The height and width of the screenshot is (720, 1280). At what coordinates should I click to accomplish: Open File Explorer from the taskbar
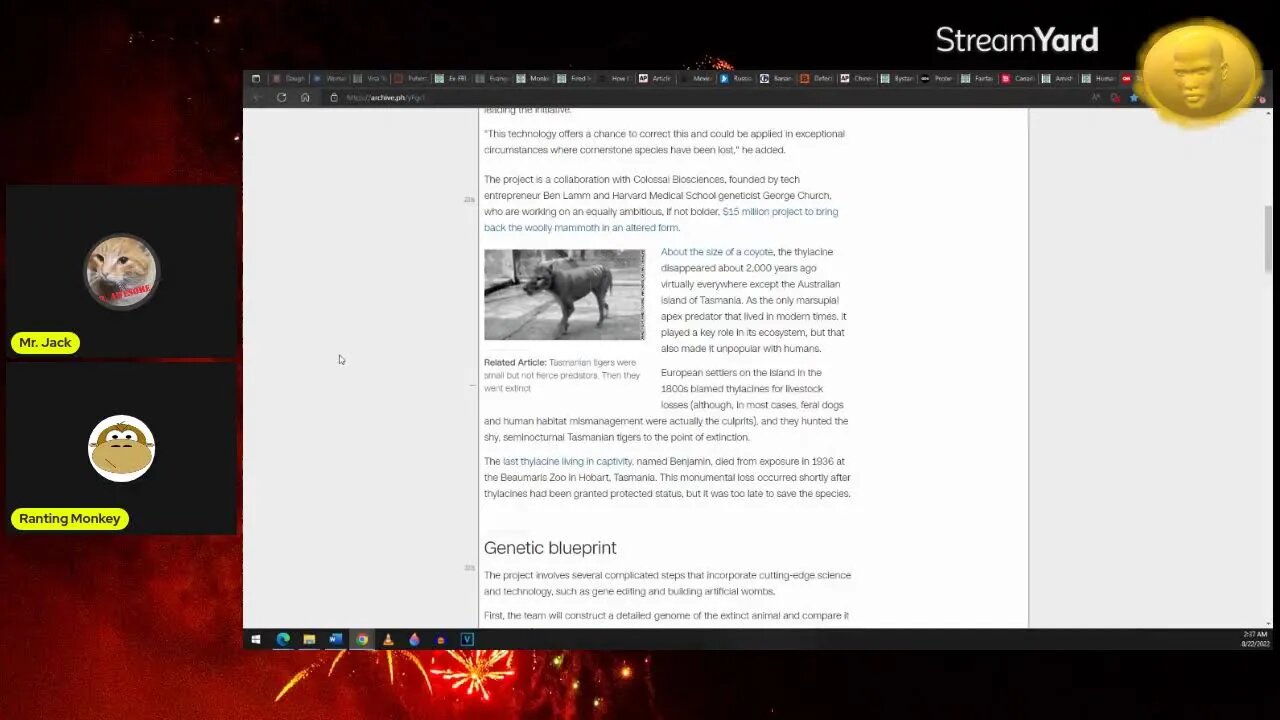(309, 639)
